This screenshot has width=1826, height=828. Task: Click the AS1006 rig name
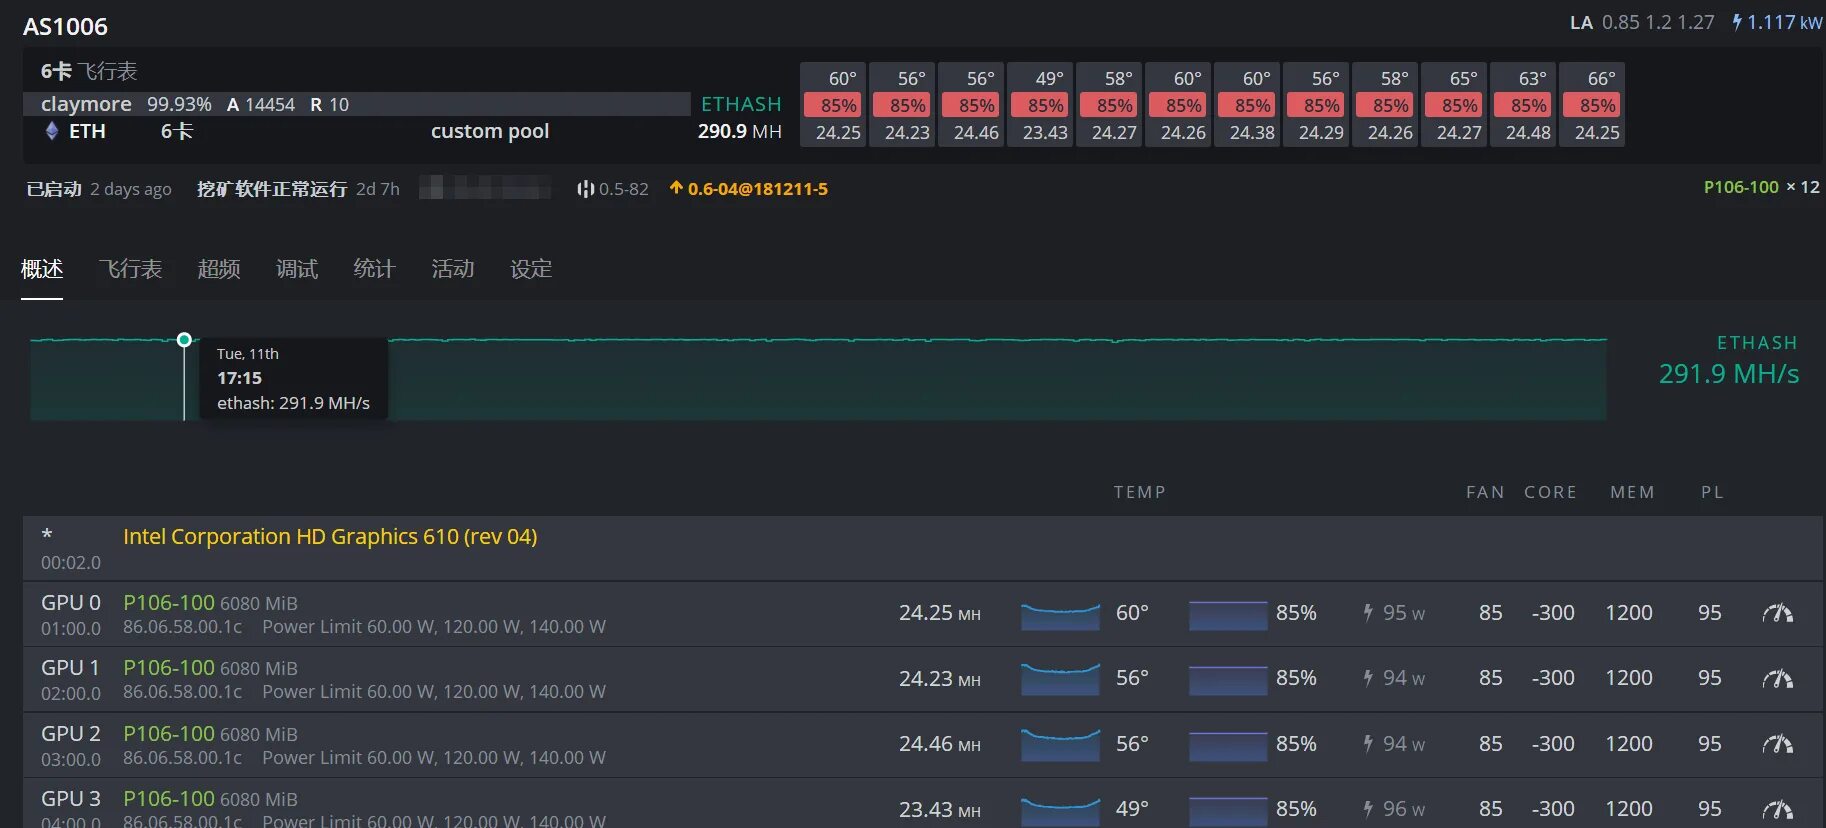pos(66,27)
